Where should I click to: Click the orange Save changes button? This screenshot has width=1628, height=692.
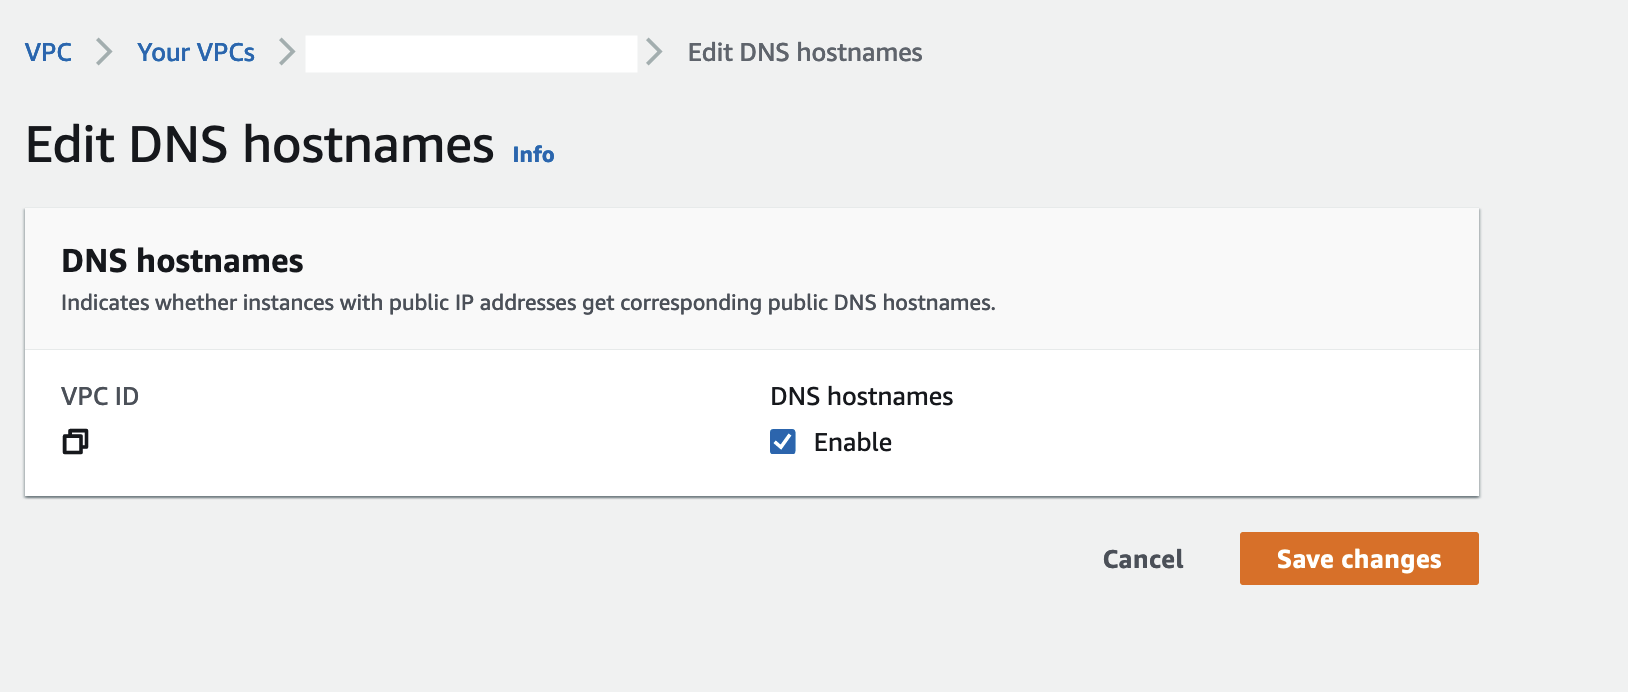tap(1358, 559)
